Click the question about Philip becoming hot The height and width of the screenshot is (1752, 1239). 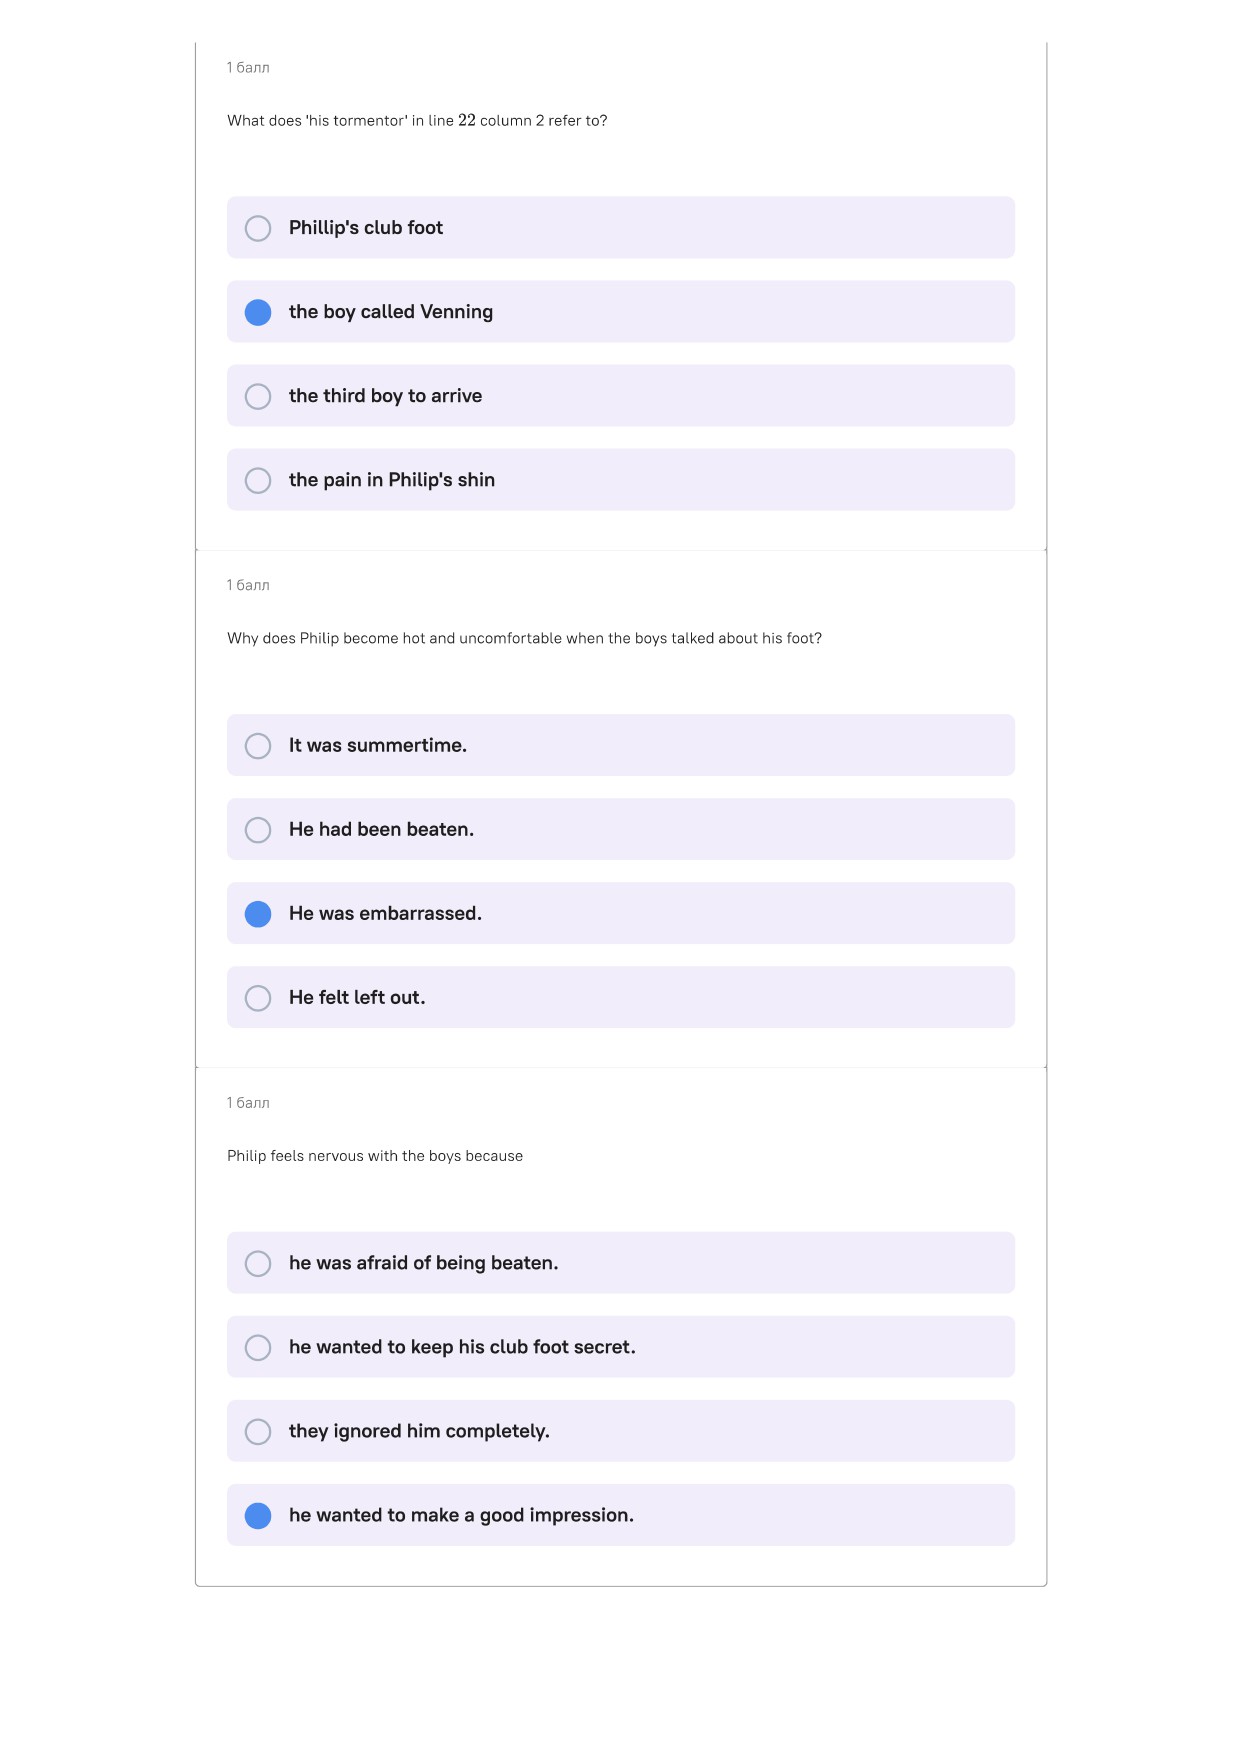click(x=524, y=638)
